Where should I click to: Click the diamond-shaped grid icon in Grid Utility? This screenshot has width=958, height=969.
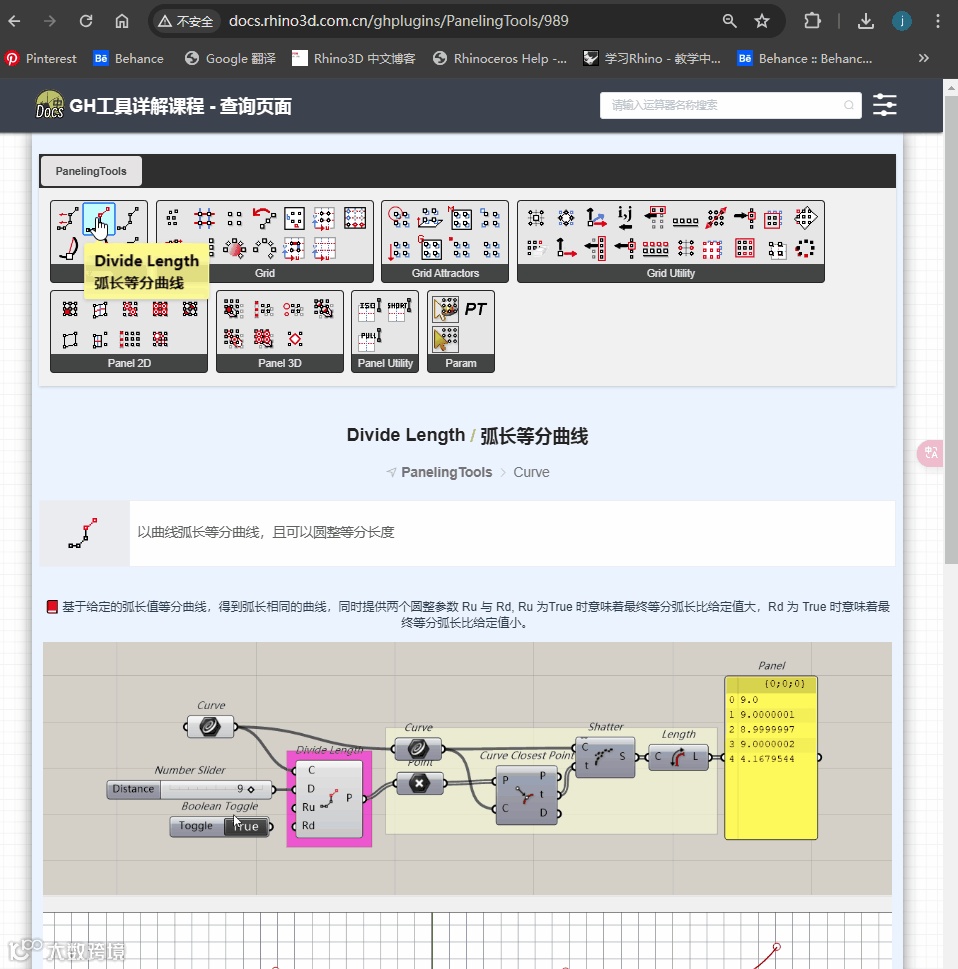click(805, 218)
